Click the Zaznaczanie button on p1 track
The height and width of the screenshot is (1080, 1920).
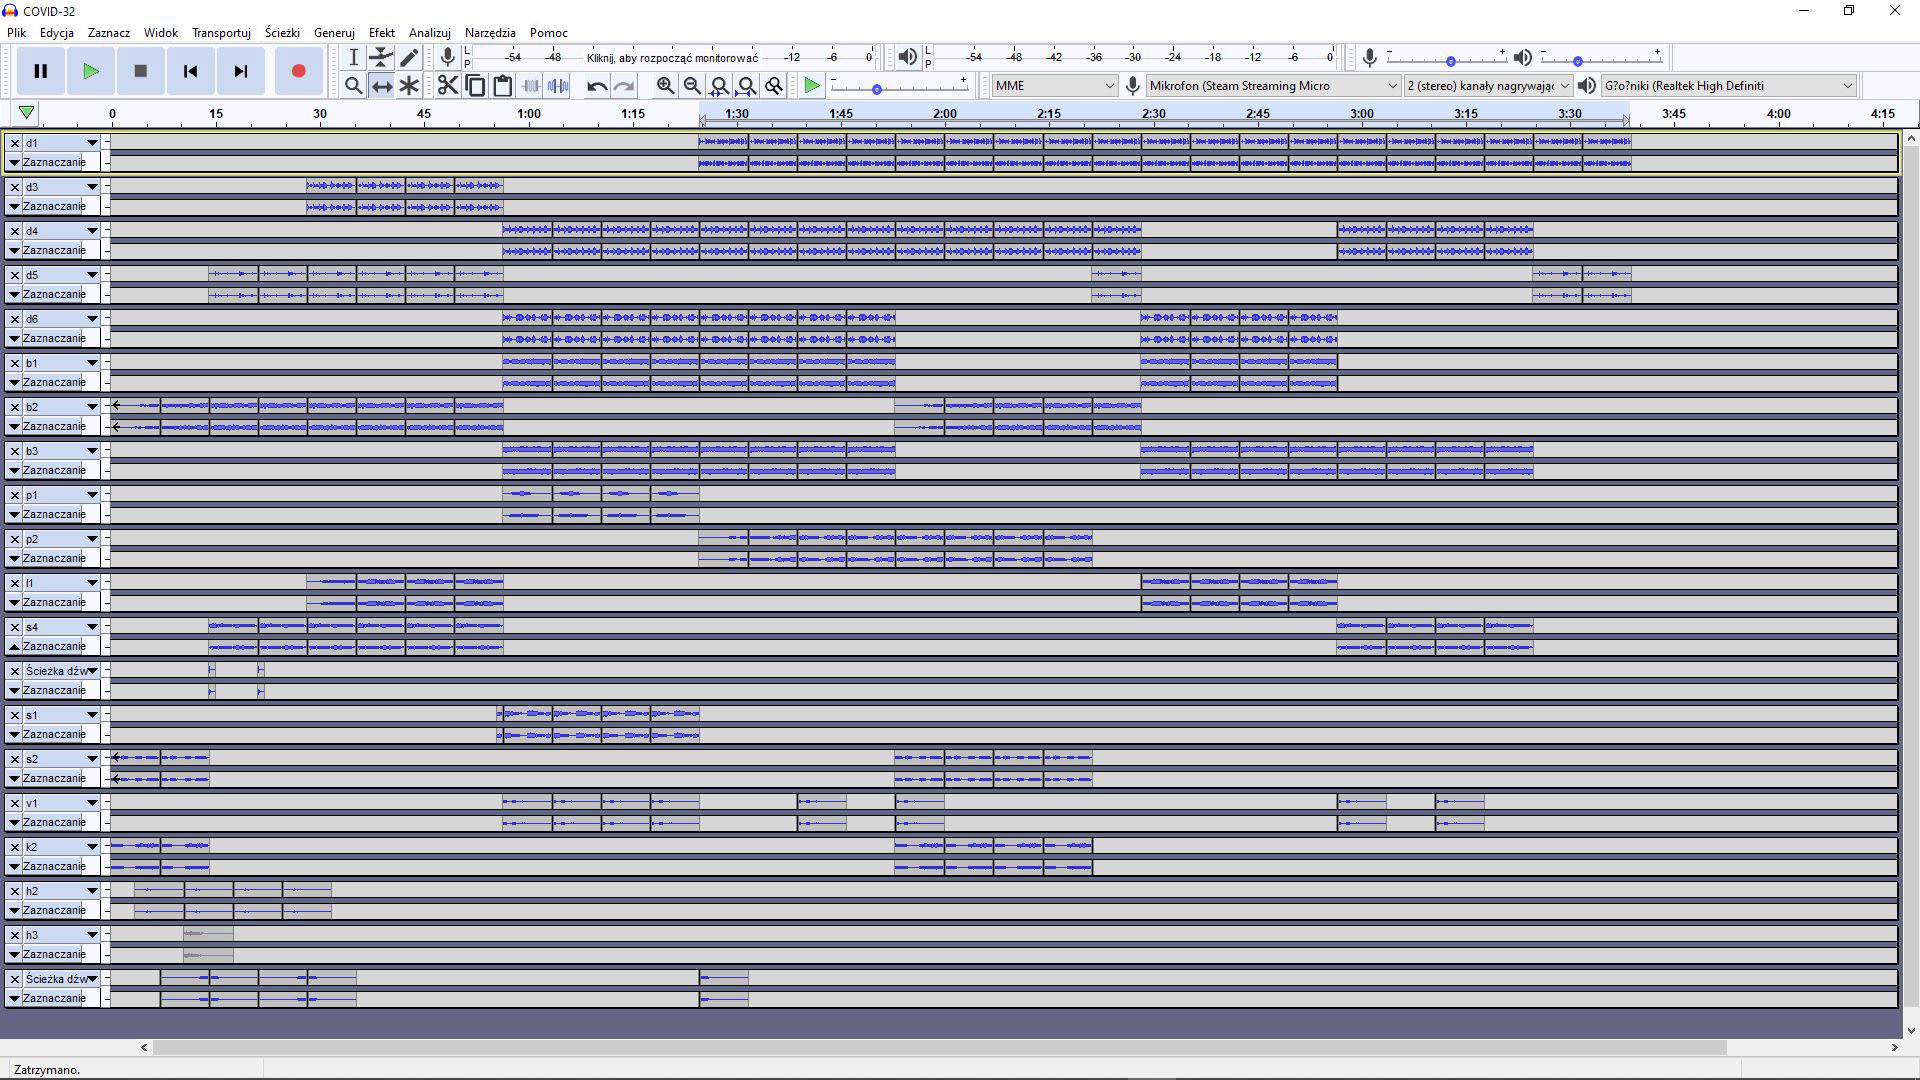click(x=54, y=514)
